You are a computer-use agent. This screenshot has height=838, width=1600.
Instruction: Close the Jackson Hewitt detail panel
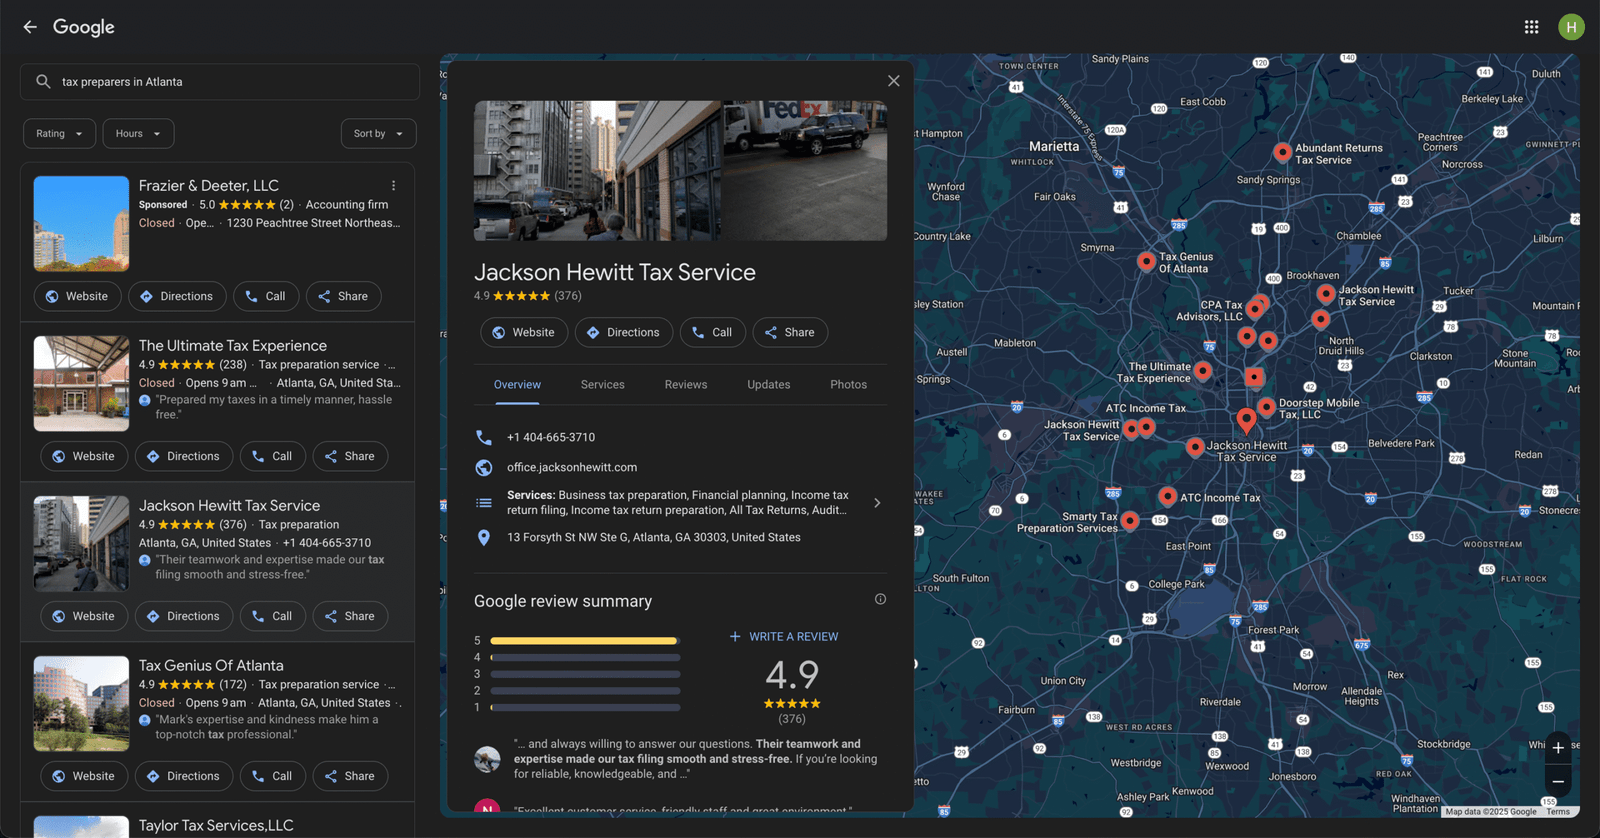pos(893,81)
